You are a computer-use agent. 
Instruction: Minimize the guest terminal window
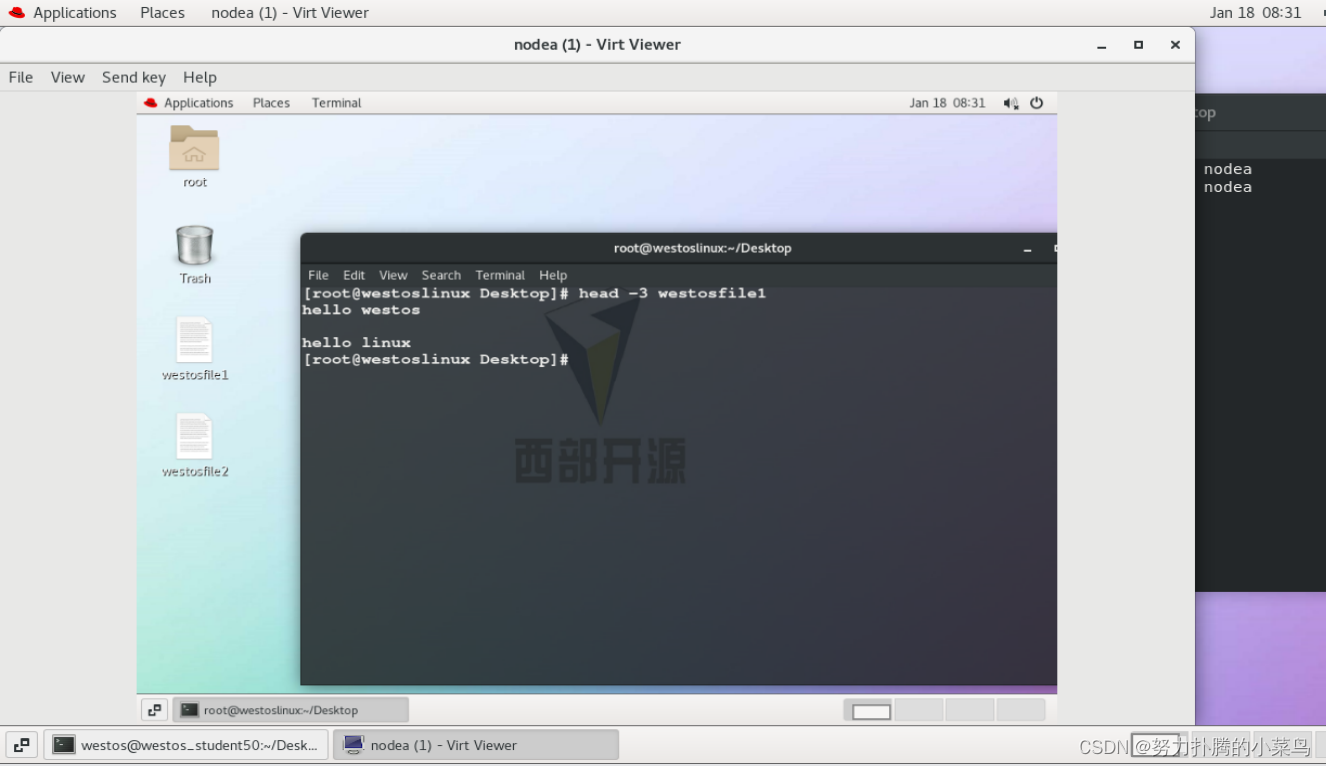(1027, 249)
